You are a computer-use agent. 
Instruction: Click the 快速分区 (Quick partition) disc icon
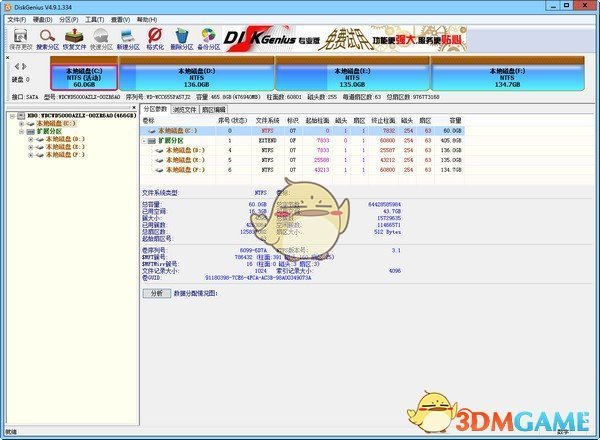(101, 36)
